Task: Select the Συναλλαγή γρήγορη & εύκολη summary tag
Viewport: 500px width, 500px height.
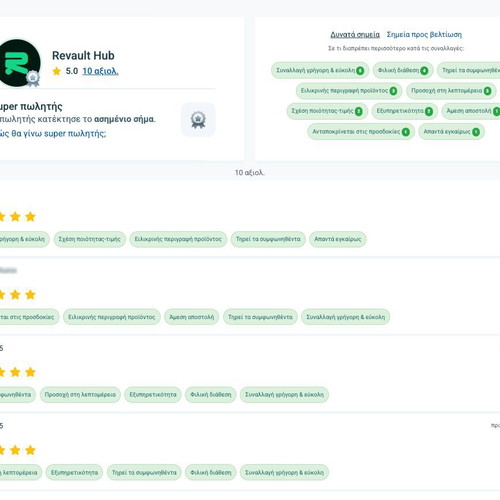Action: [320, 70]
